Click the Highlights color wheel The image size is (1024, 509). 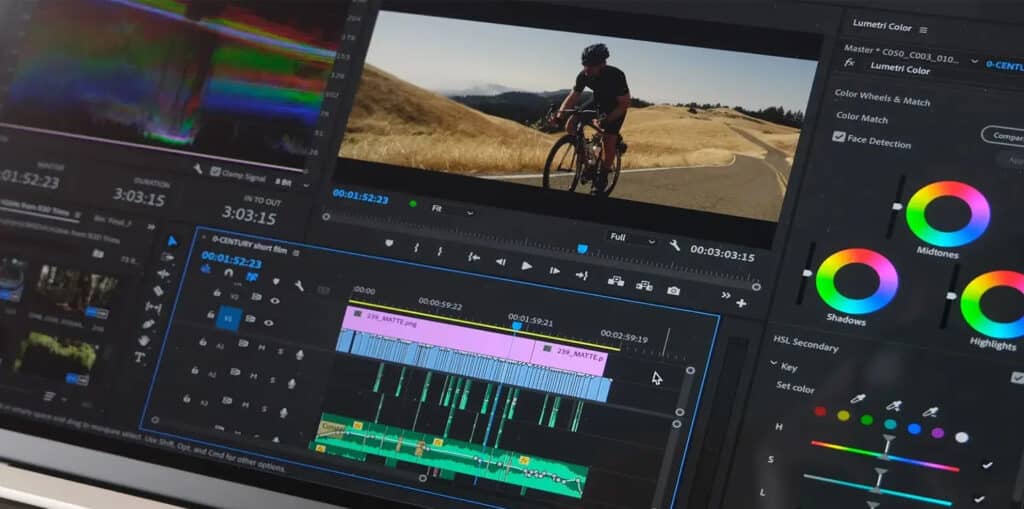[993, 304]
